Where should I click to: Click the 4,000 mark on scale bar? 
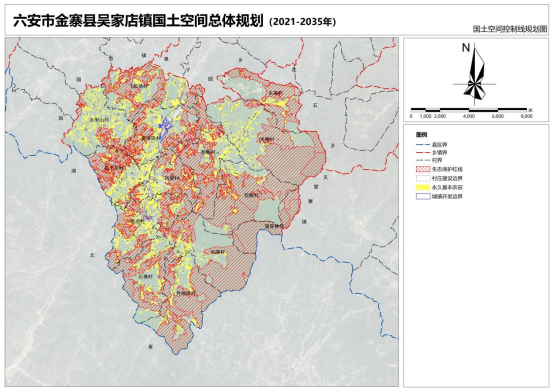tap(469, 116)
